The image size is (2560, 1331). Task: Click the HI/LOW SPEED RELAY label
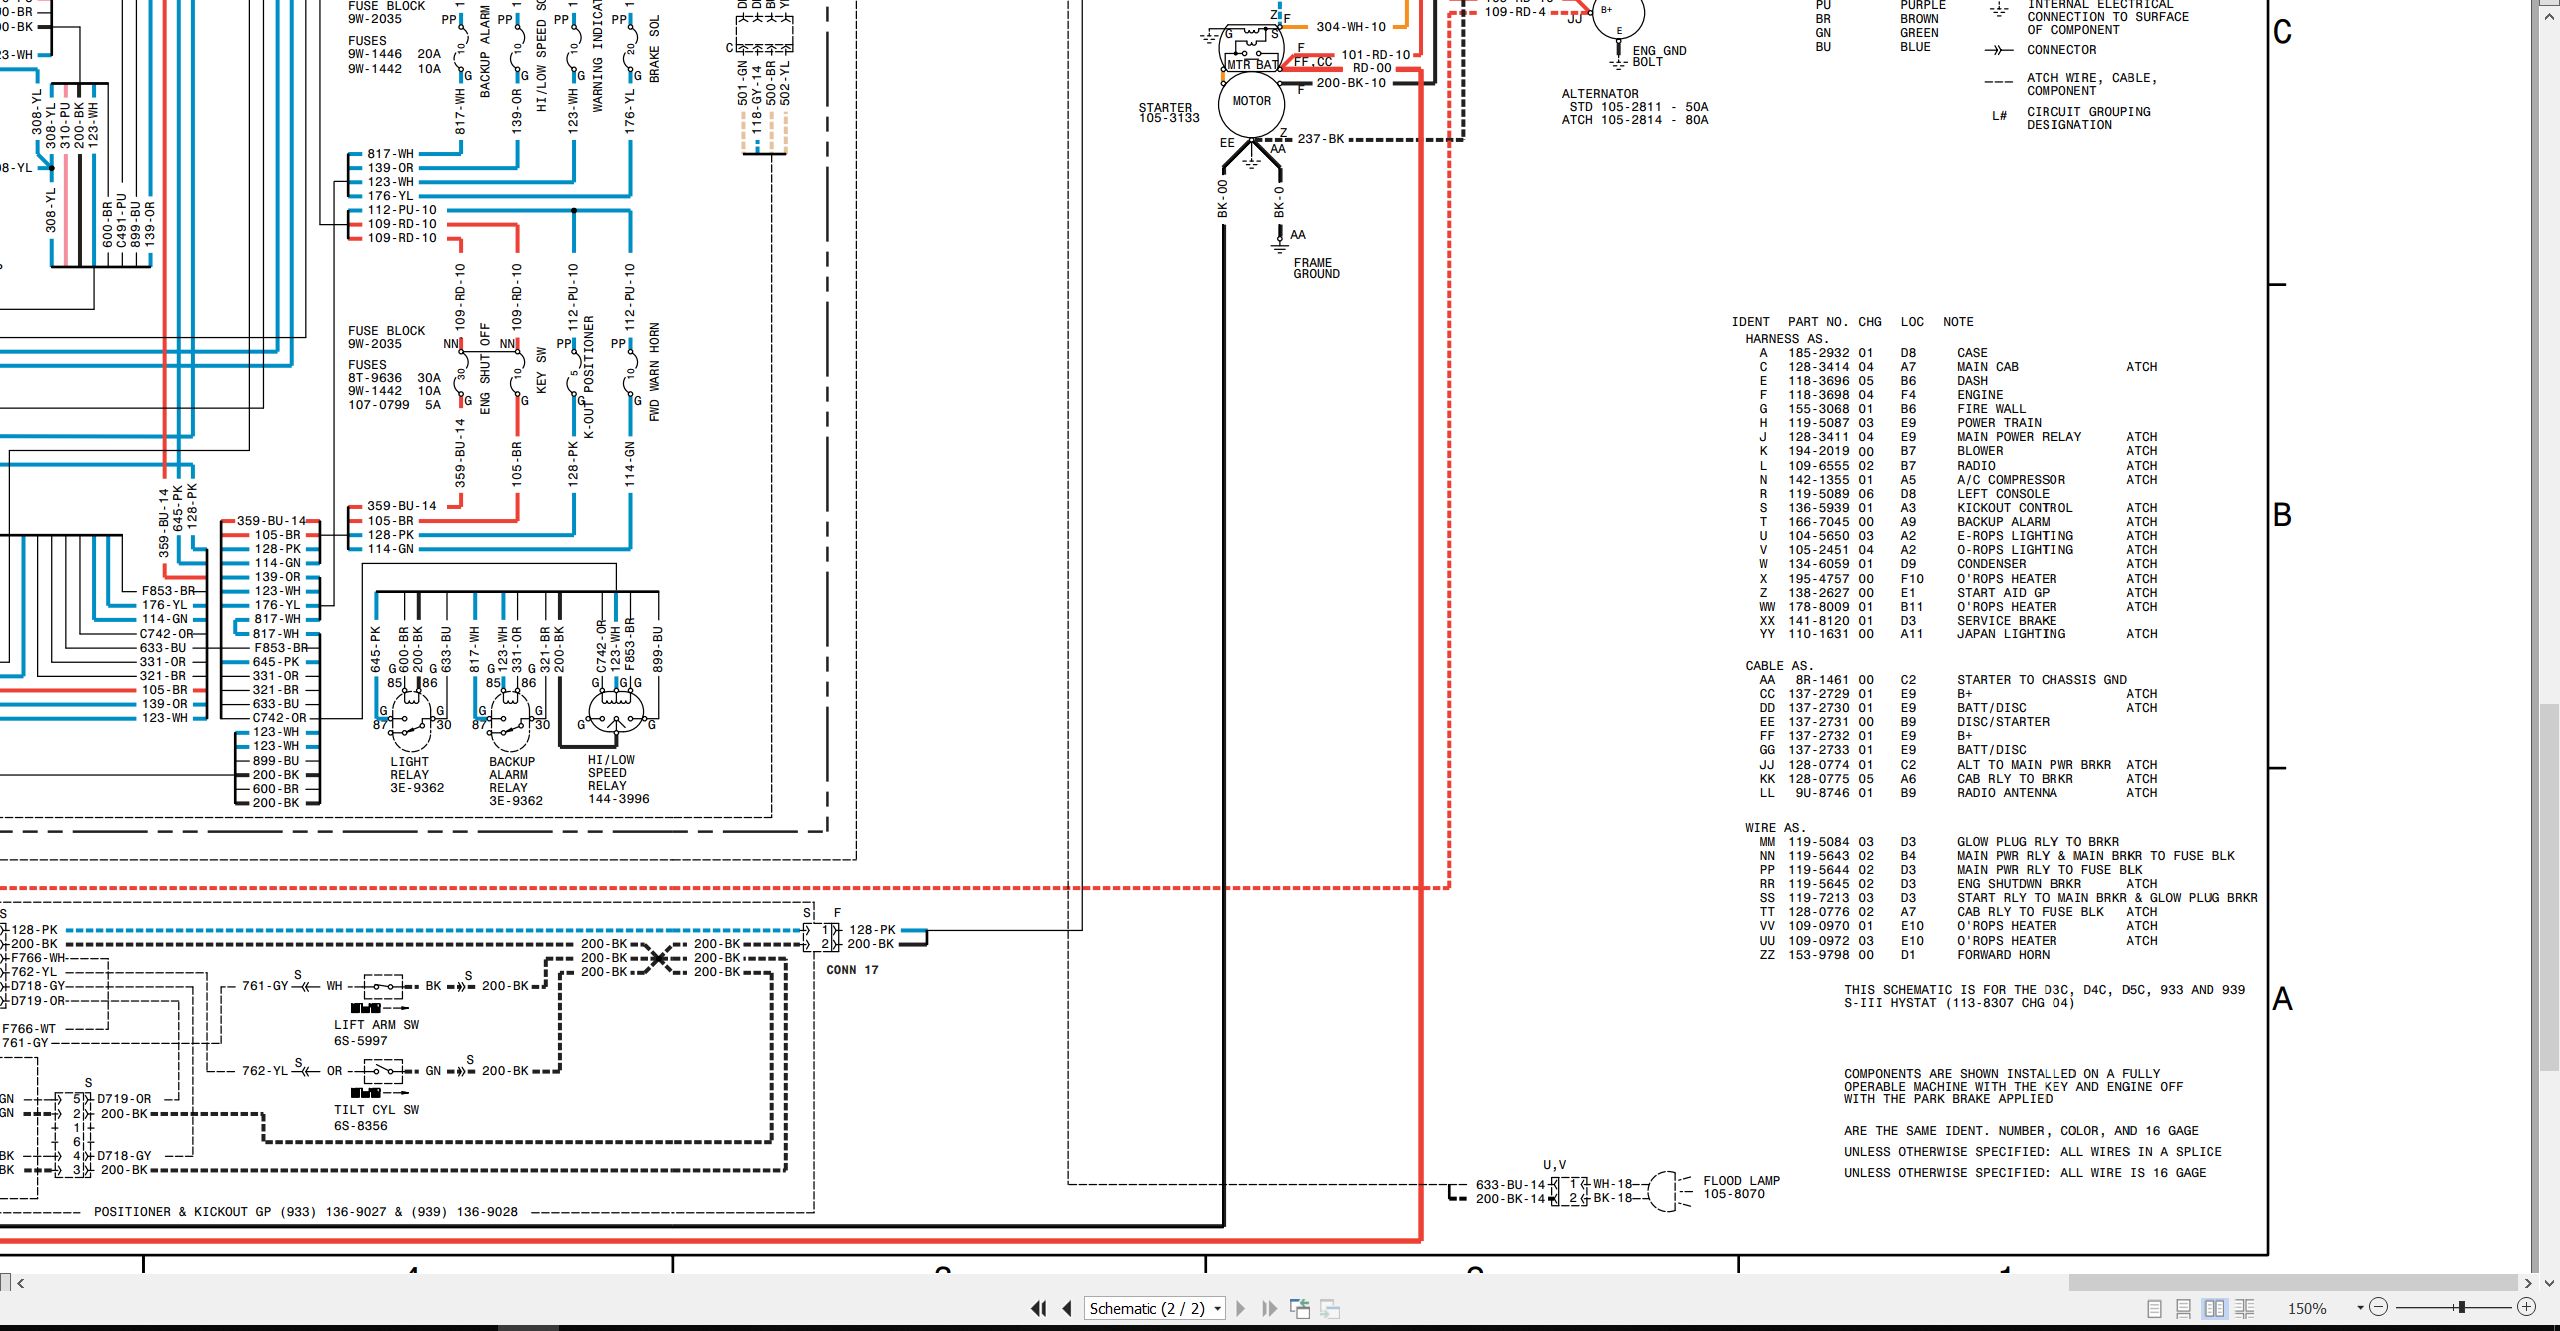coord(618,779)
